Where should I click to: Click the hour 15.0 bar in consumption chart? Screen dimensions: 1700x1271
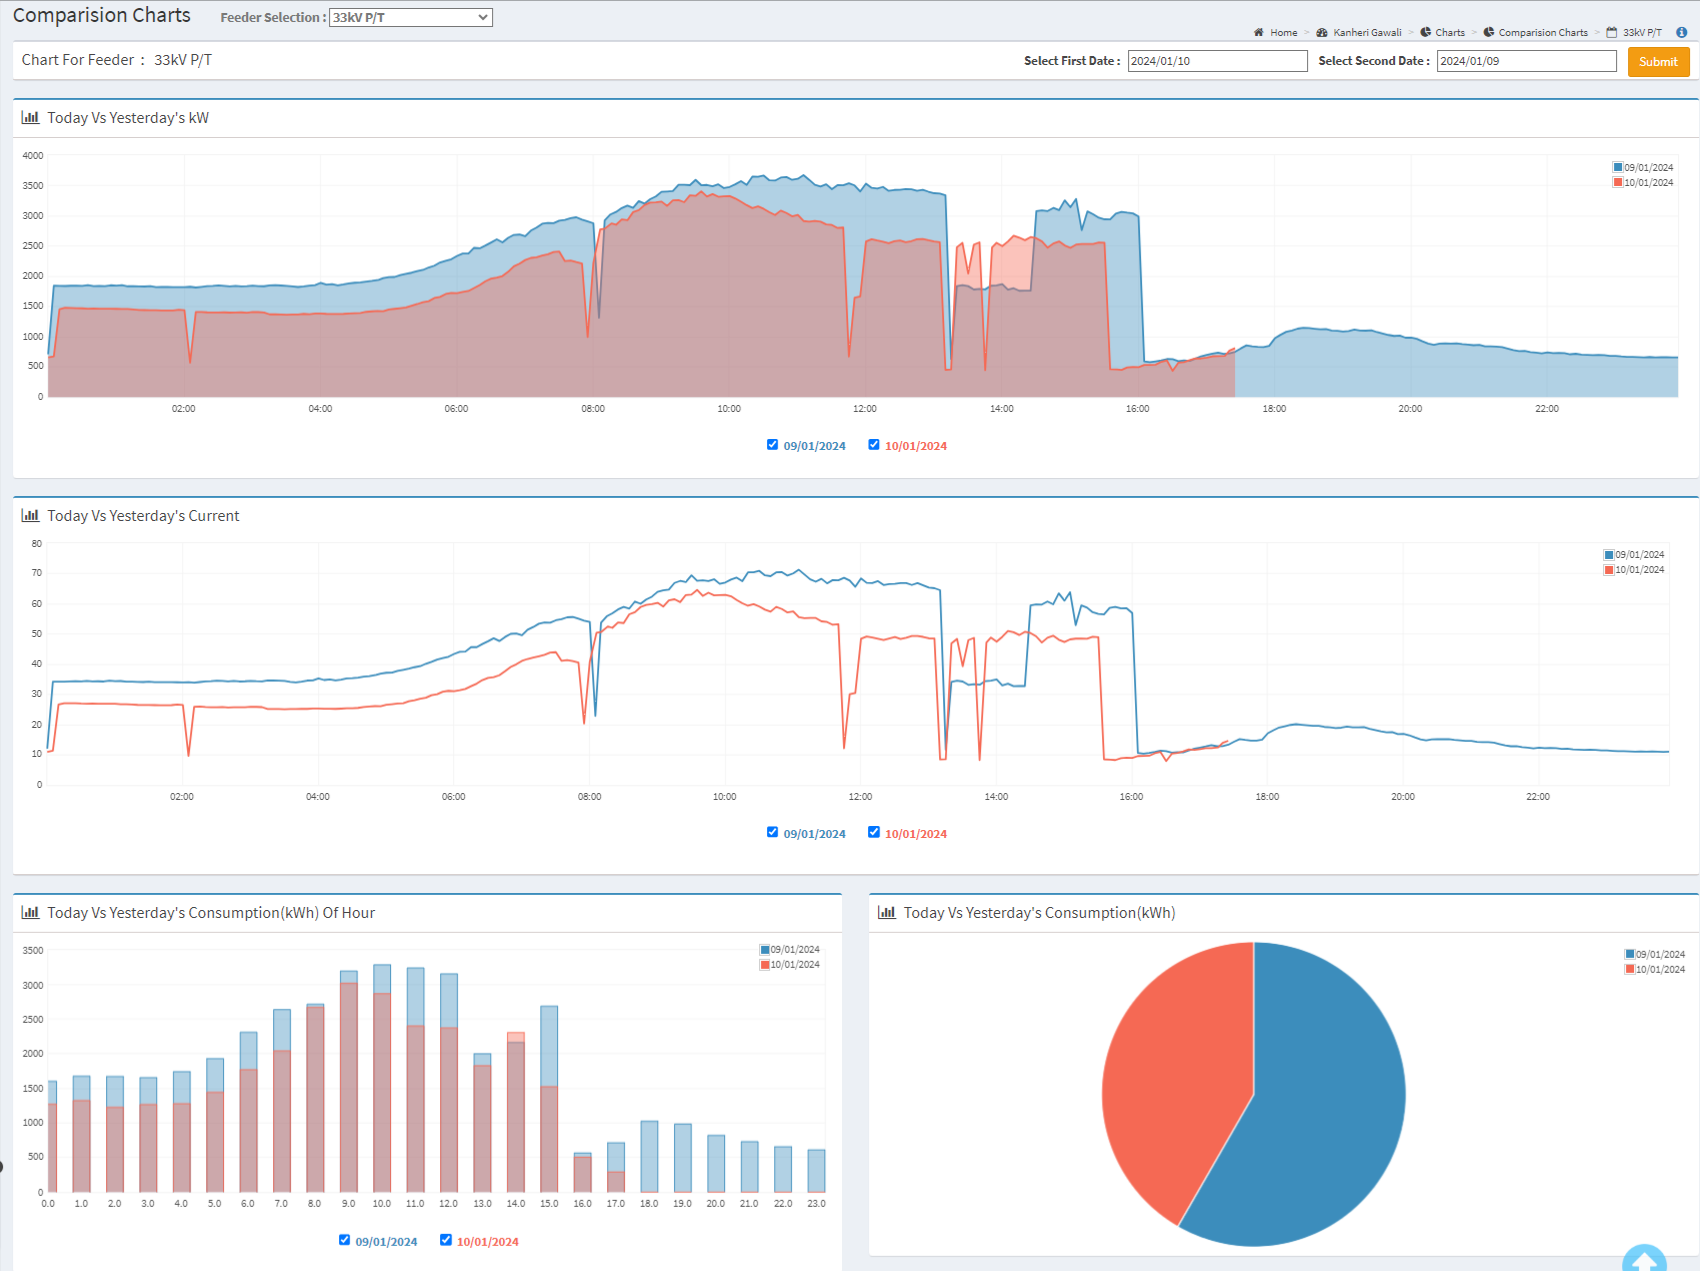click(549, 1100)
